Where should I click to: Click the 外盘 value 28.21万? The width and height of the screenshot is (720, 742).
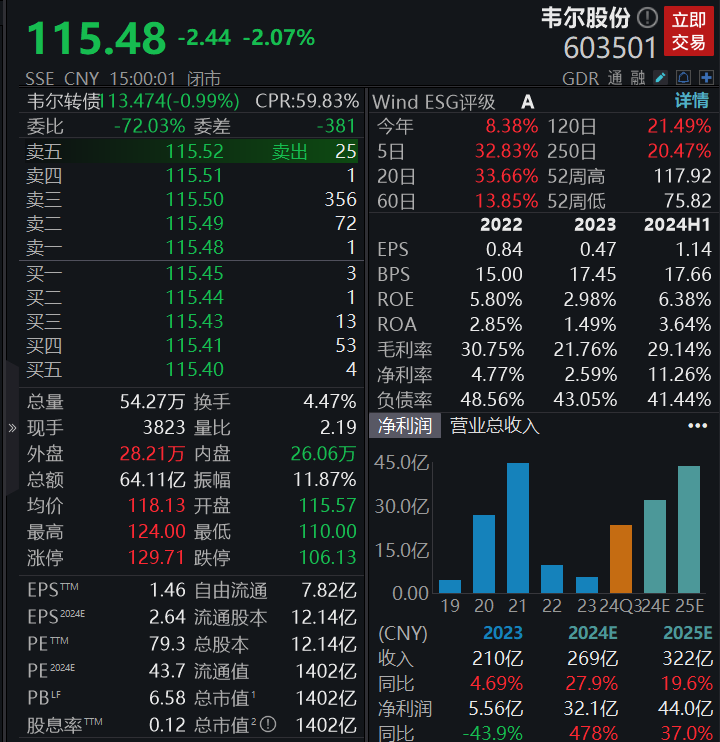tap(152, 454)
